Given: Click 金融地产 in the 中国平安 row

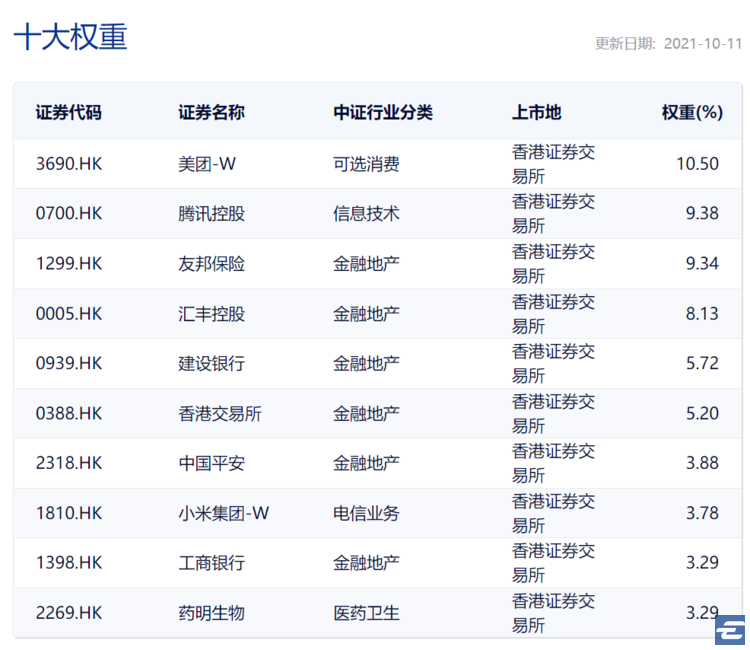Looking at the screenshot, I should coord(366,463).
